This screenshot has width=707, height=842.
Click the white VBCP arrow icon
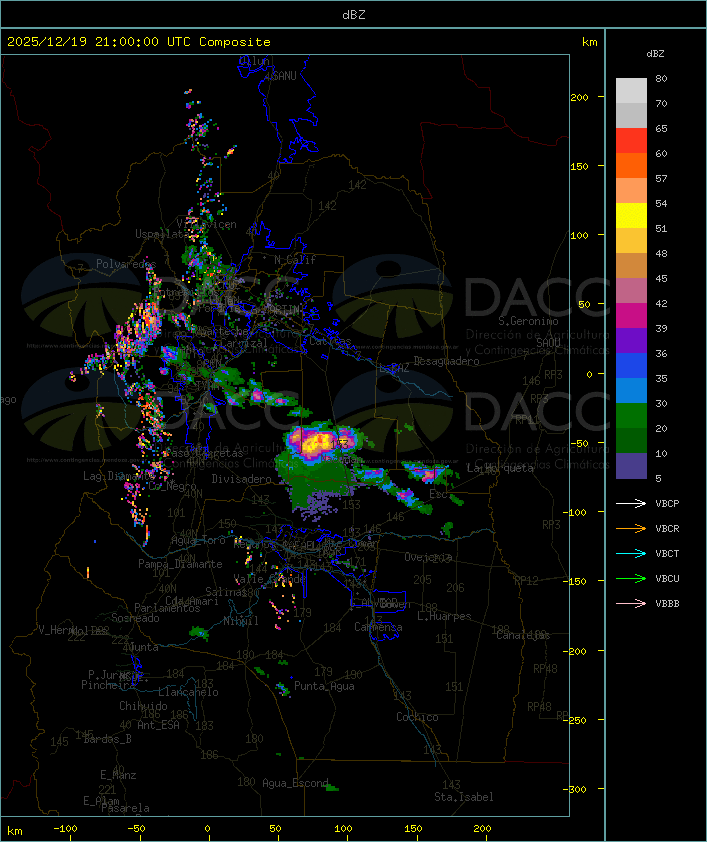click(x=631, y=503)
